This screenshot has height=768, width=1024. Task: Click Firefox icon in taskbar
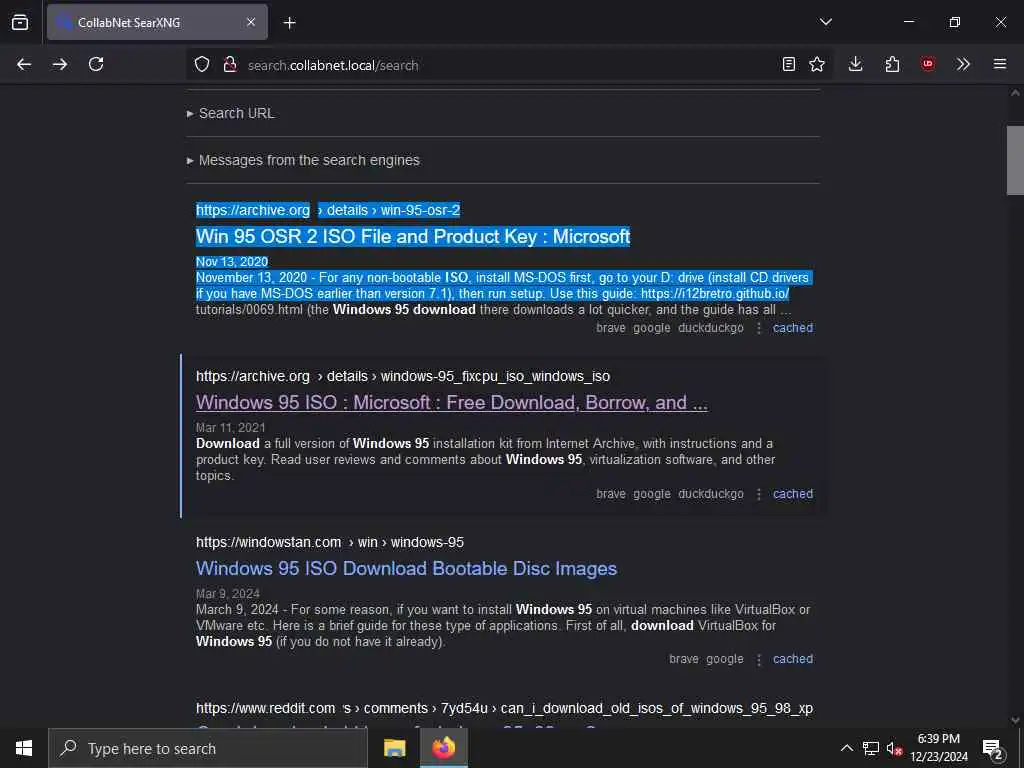(x=443, y=748)
